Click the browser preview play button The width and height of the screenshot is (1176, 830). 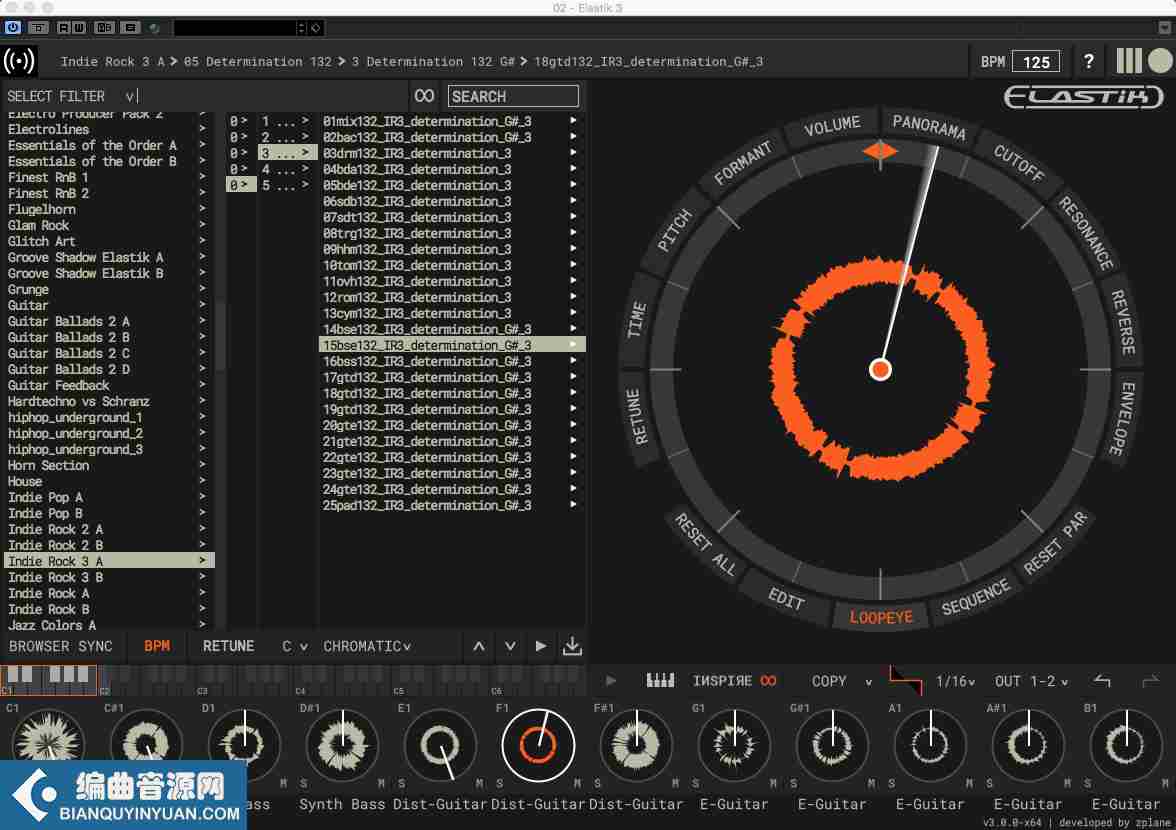541,646
